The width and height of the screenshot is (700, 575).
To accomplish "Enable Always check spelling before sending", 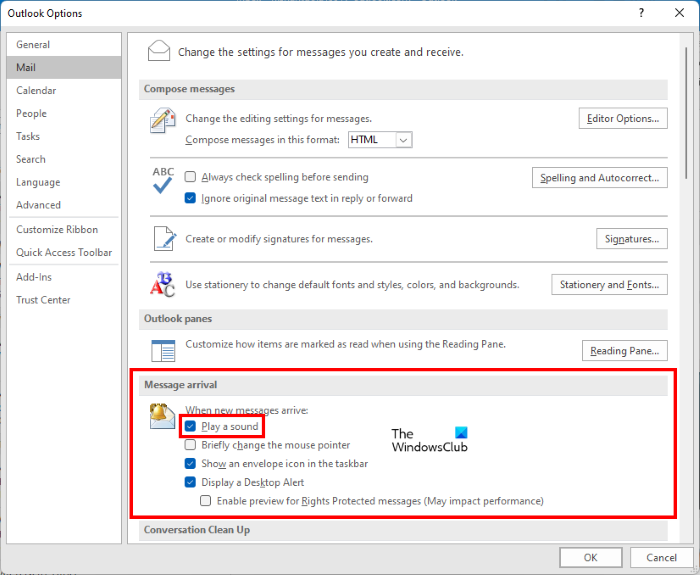I will (190, 177).
